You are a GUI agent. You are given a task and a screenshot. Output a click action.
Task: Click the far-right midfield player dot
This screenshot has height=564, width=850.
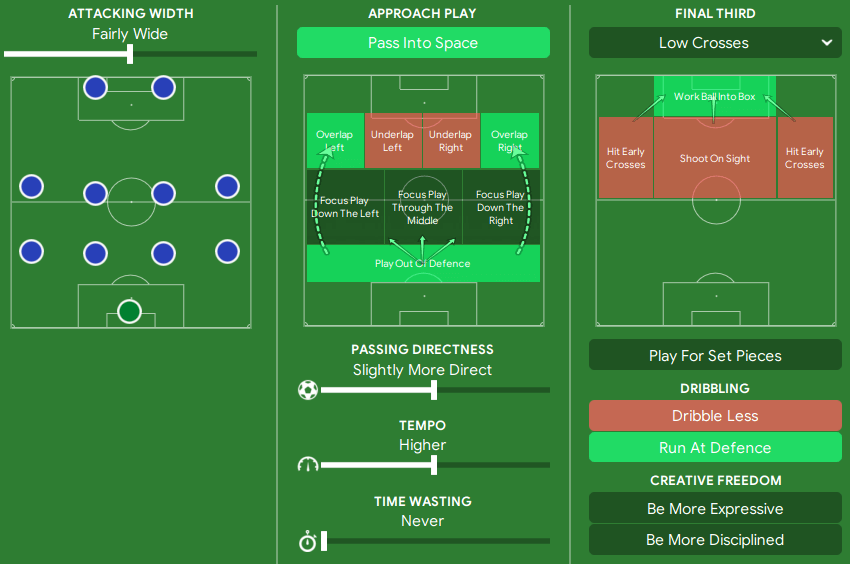[x=227, y=187]
